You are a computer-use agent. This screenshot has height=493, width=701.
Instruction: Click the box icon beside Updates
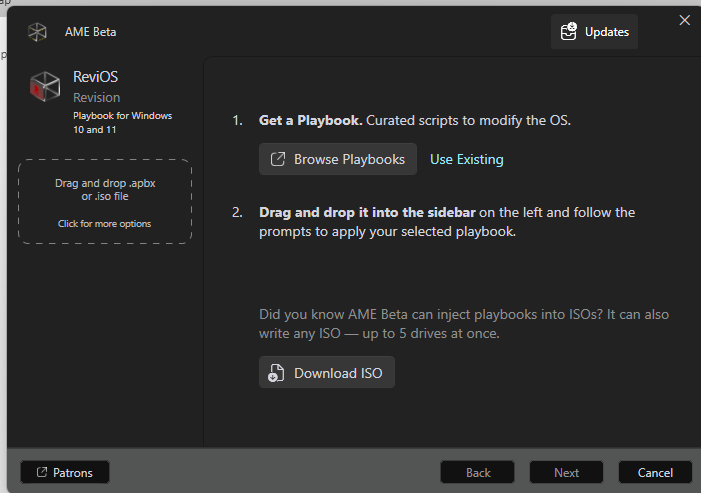[x=569, y=31]
